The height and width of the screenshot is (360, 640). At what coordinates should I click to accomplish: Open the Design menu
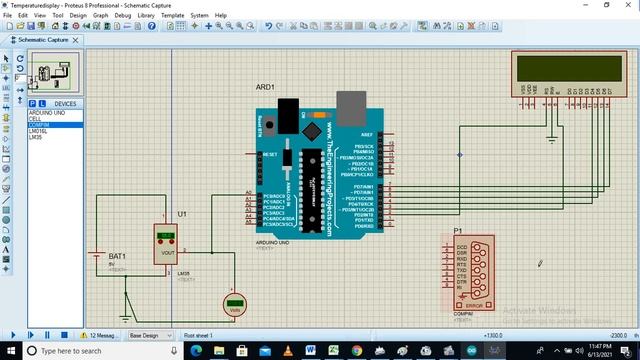point(78,15)
